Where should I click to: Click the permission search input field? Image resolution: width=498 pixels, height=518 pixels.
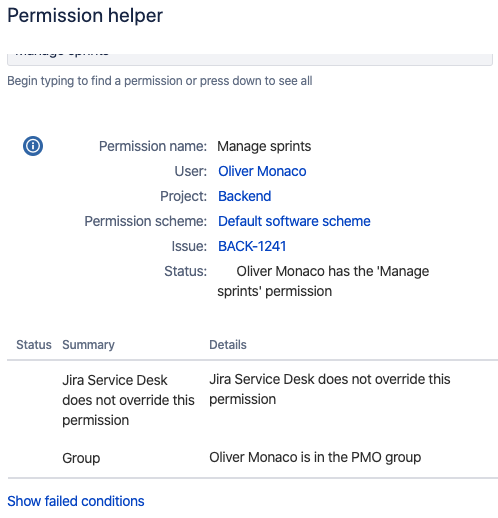click(250, 59)
